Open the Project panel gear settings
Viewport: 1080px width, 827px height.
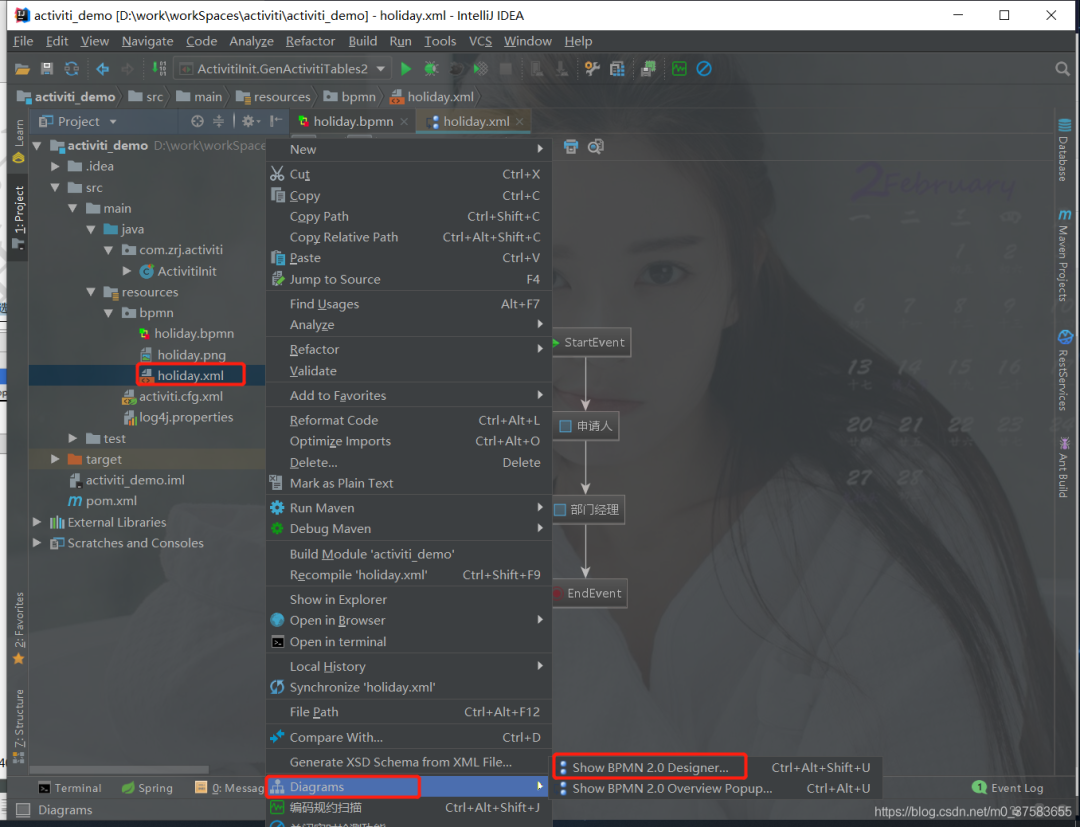point(250,121)
